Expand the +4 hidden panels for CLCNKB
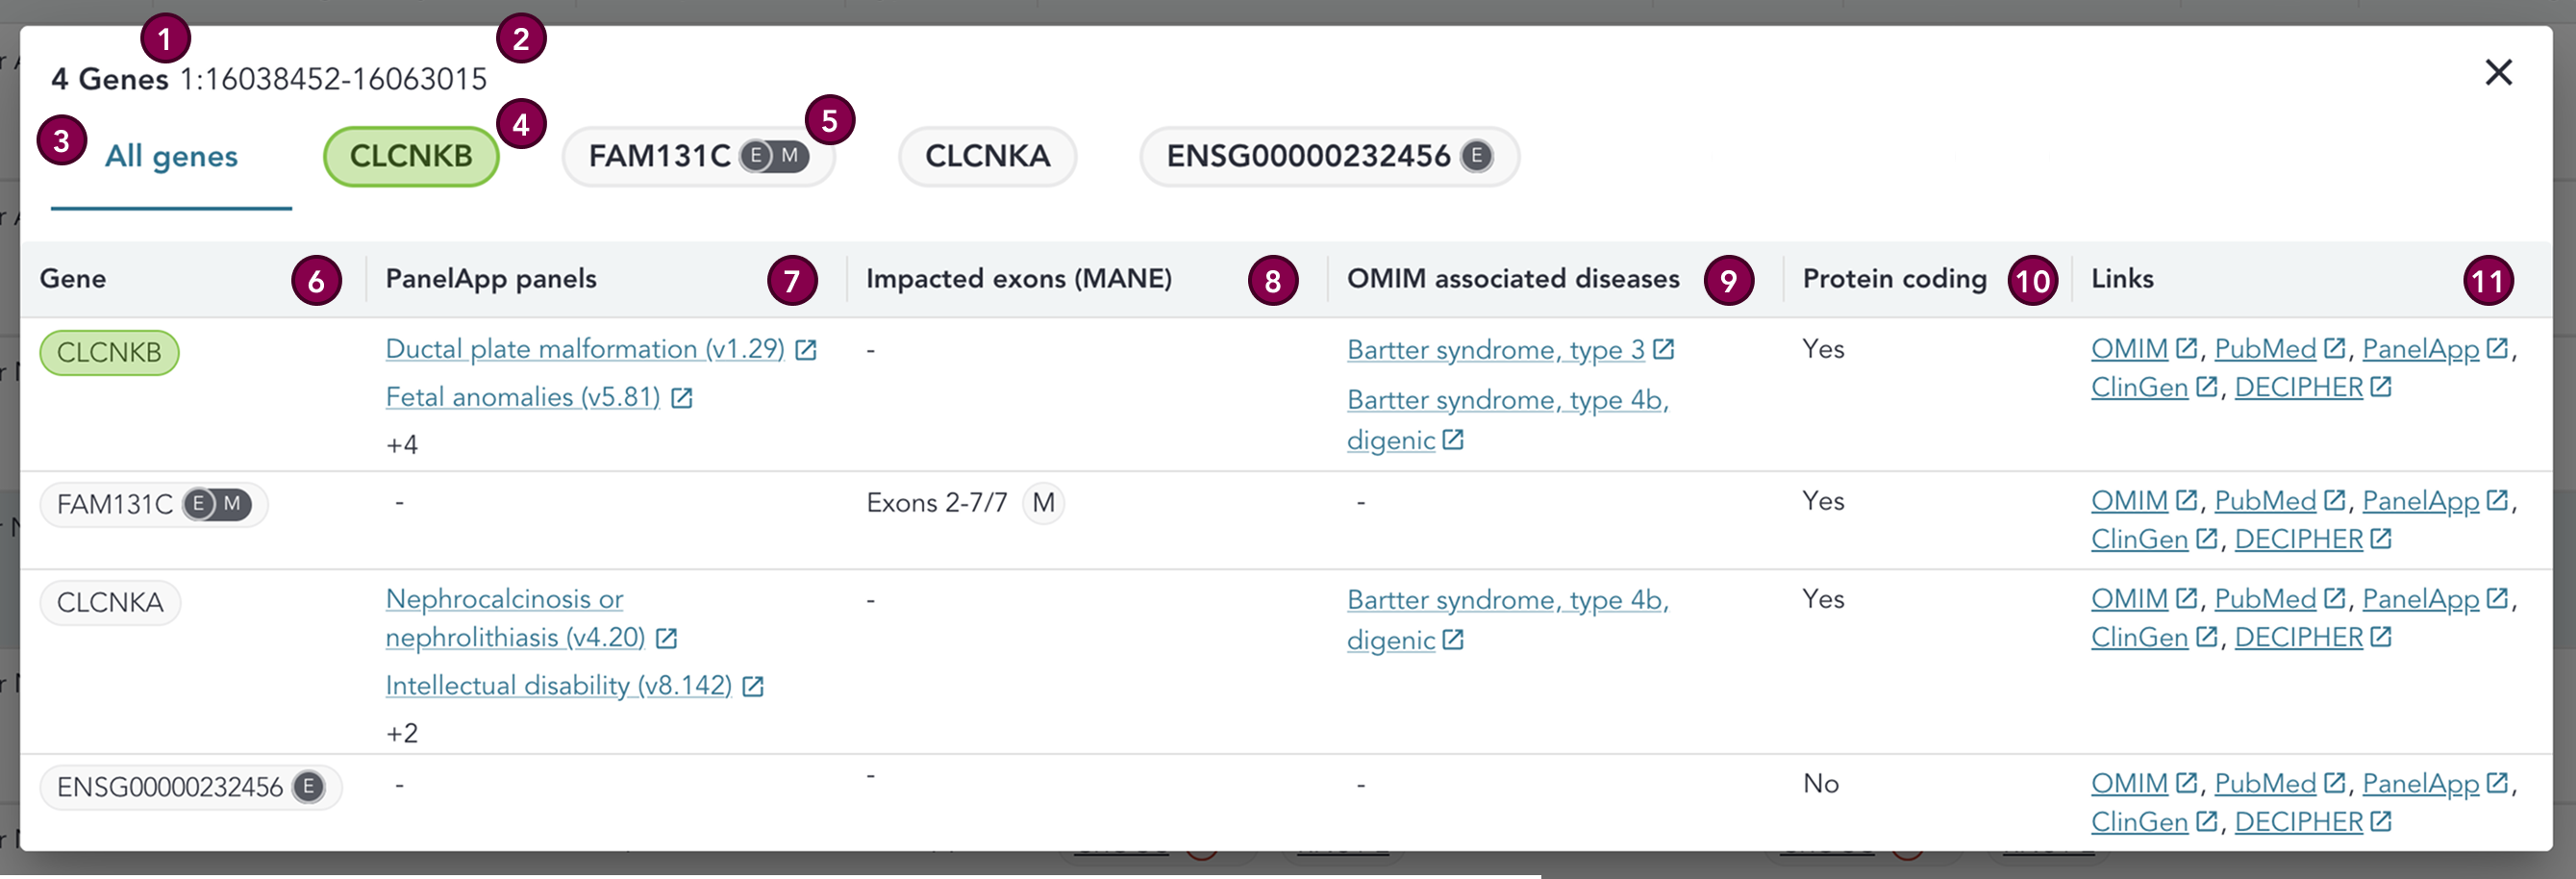The width and height of the screenshot is (2576, 879). tap(402, 443)
